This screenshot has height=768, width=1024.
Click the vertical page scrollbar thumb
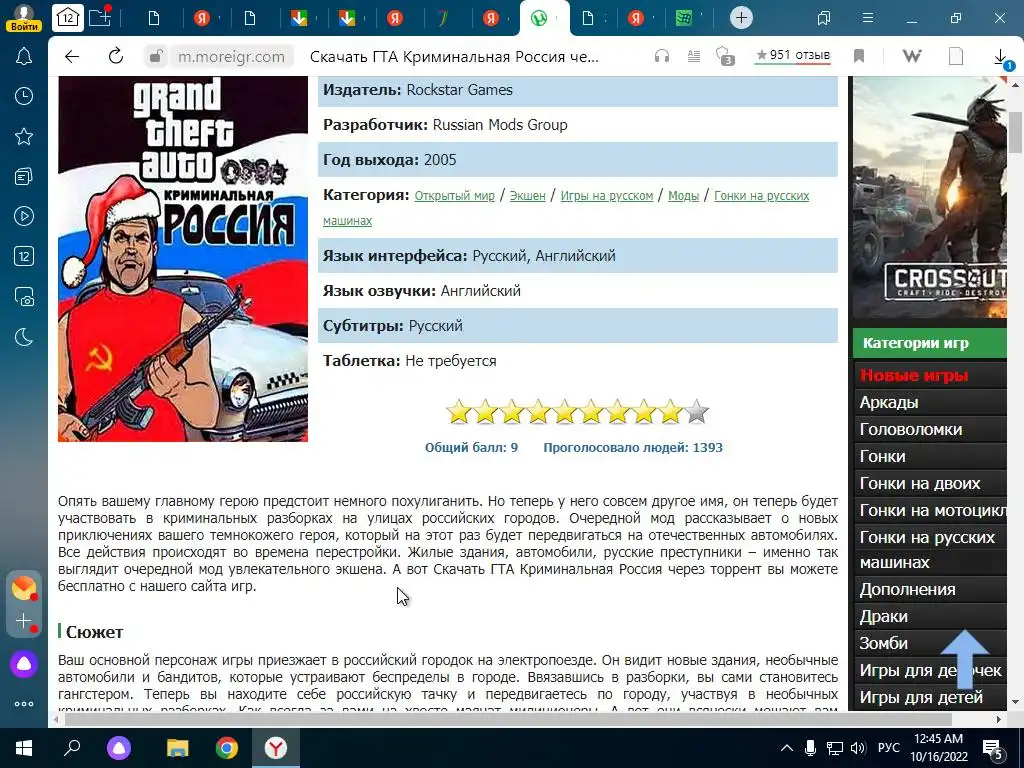click(1016, 133)
